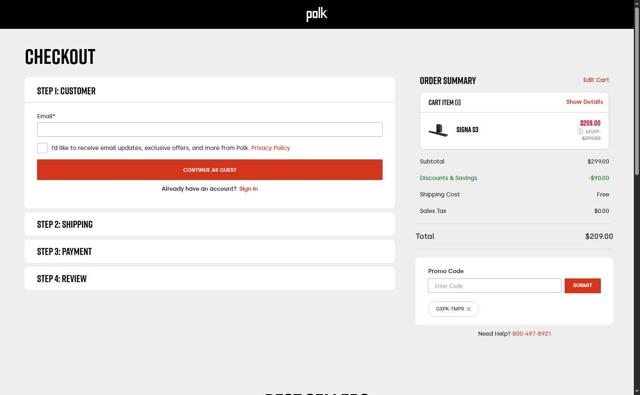
Task: Call the help number 800-497-8921
Action: pyautogui.click(x=531, y=334)
